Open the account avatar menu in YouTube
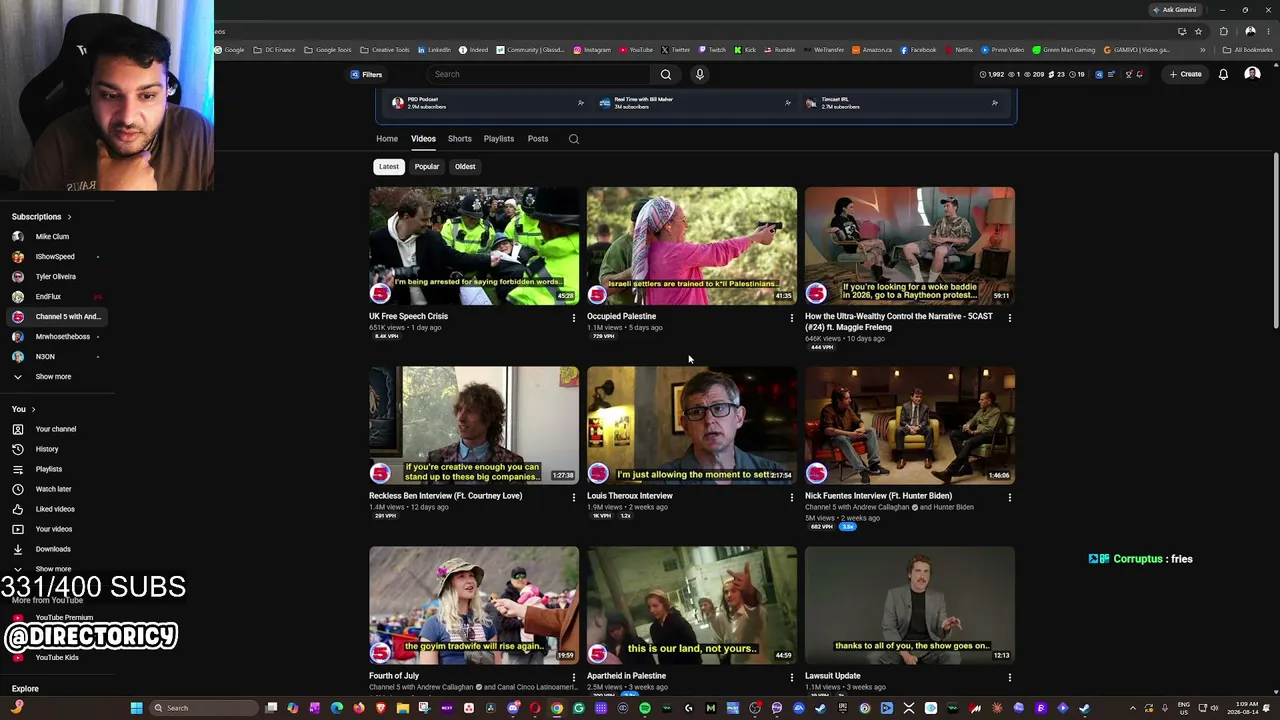Image resolution: width=1280 pixels, height=720 pixels. tap(1252, 74)
